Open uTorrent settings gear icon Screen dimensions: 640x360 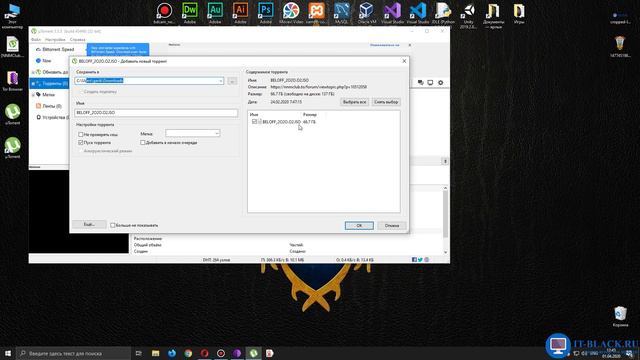[440, 82]
